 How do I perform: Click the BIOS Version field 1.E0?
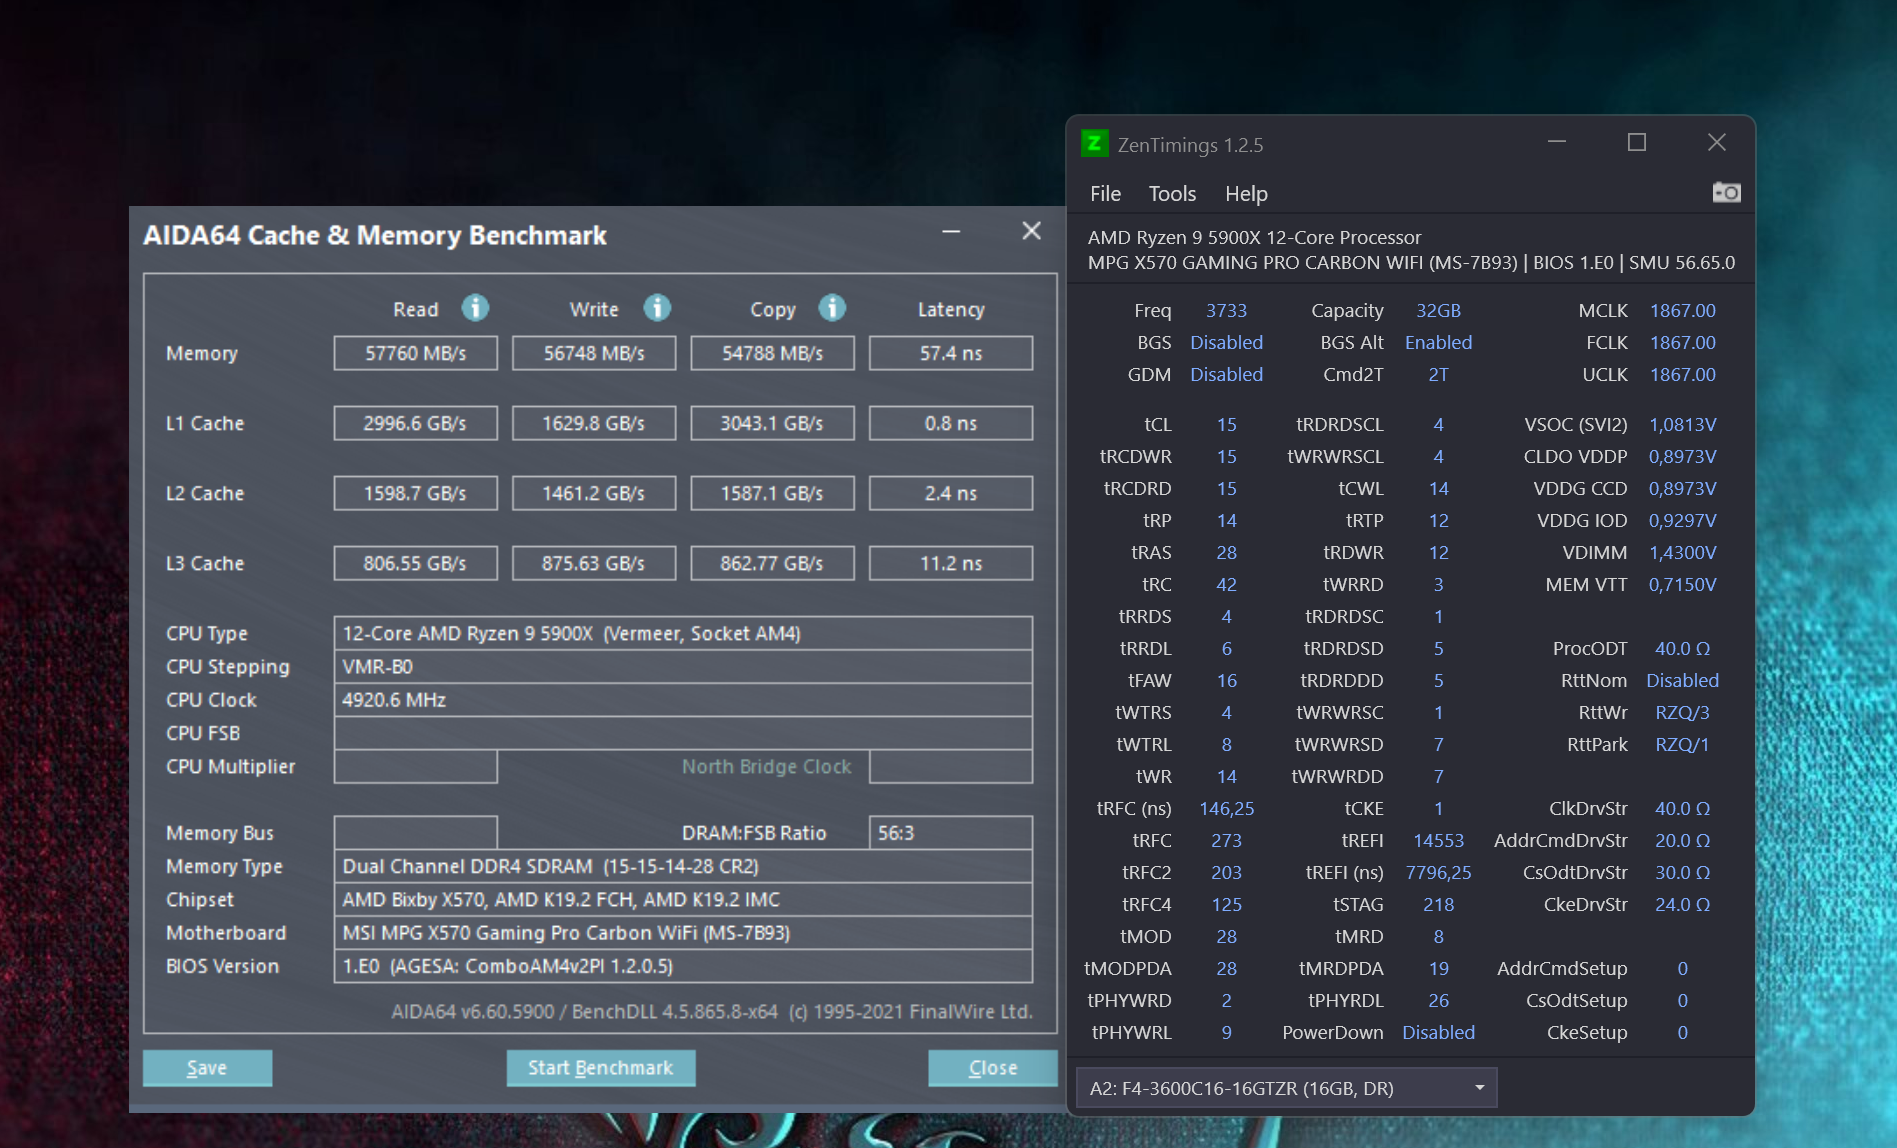tap(683, 966)
